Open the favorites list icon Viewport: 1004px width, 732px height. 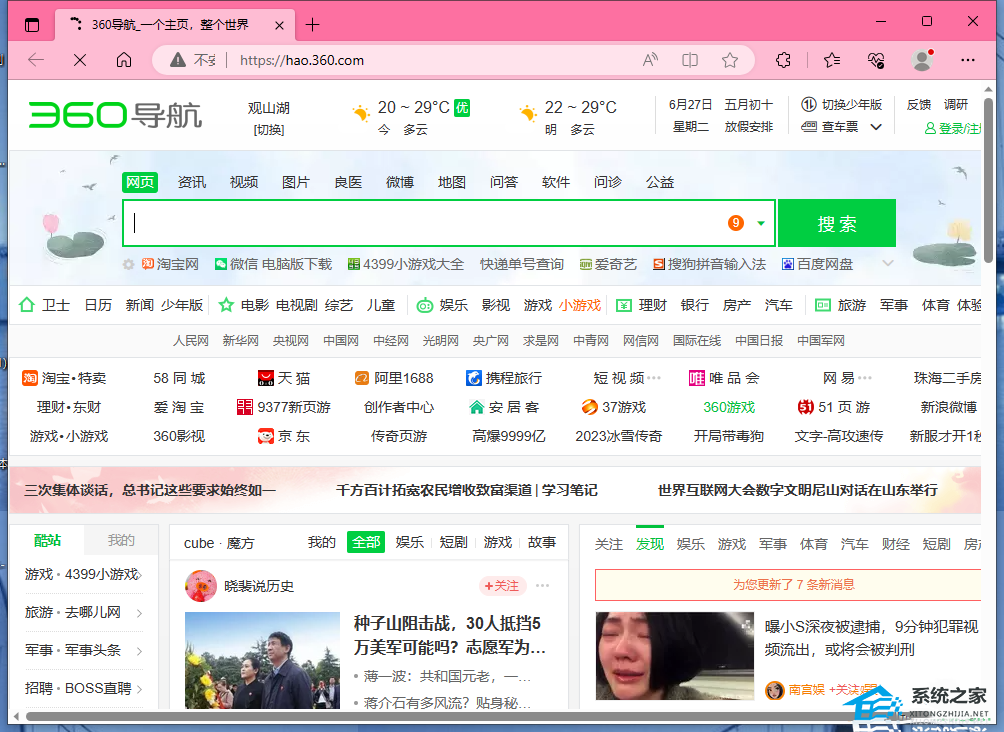coord(832,60)
